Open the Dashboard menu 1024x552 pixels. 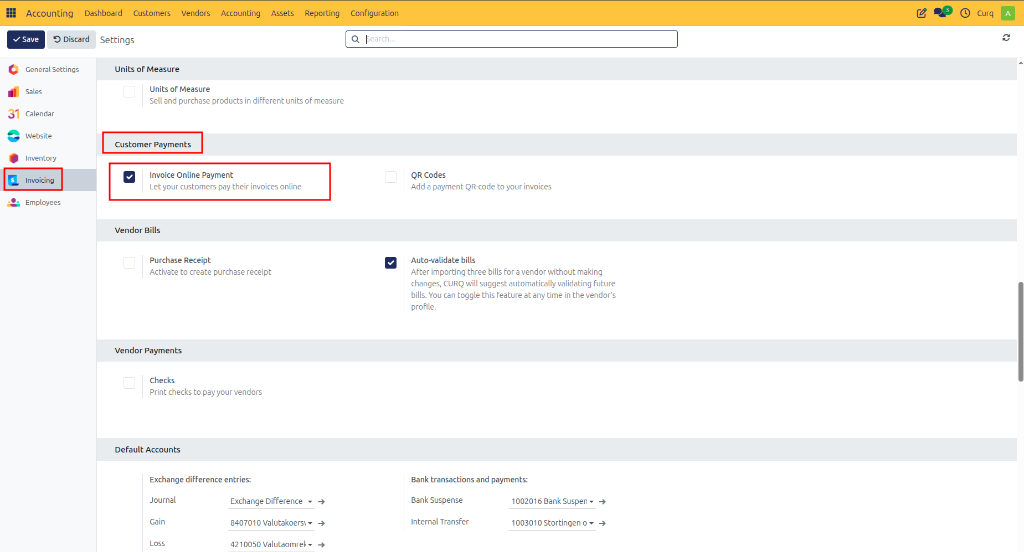pos(103,13)
